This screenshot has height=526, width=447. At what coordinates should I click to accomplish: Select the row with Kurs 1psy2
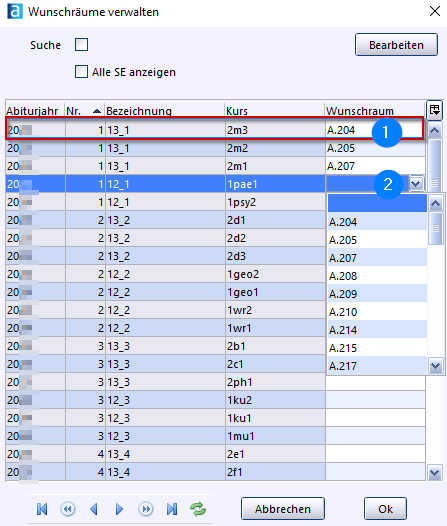tap(166, 202)
